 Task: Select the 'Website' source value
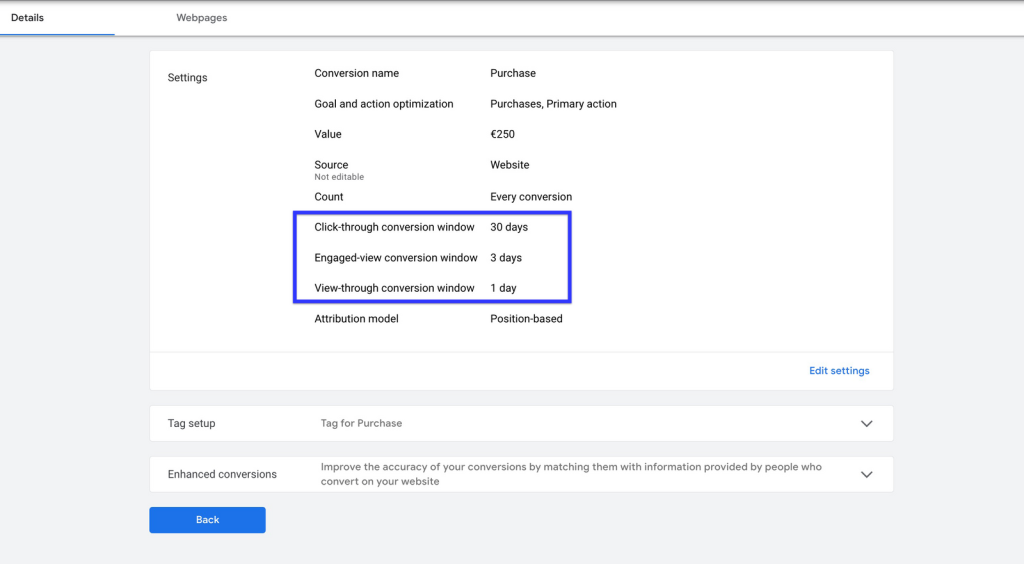pos(509,164)
